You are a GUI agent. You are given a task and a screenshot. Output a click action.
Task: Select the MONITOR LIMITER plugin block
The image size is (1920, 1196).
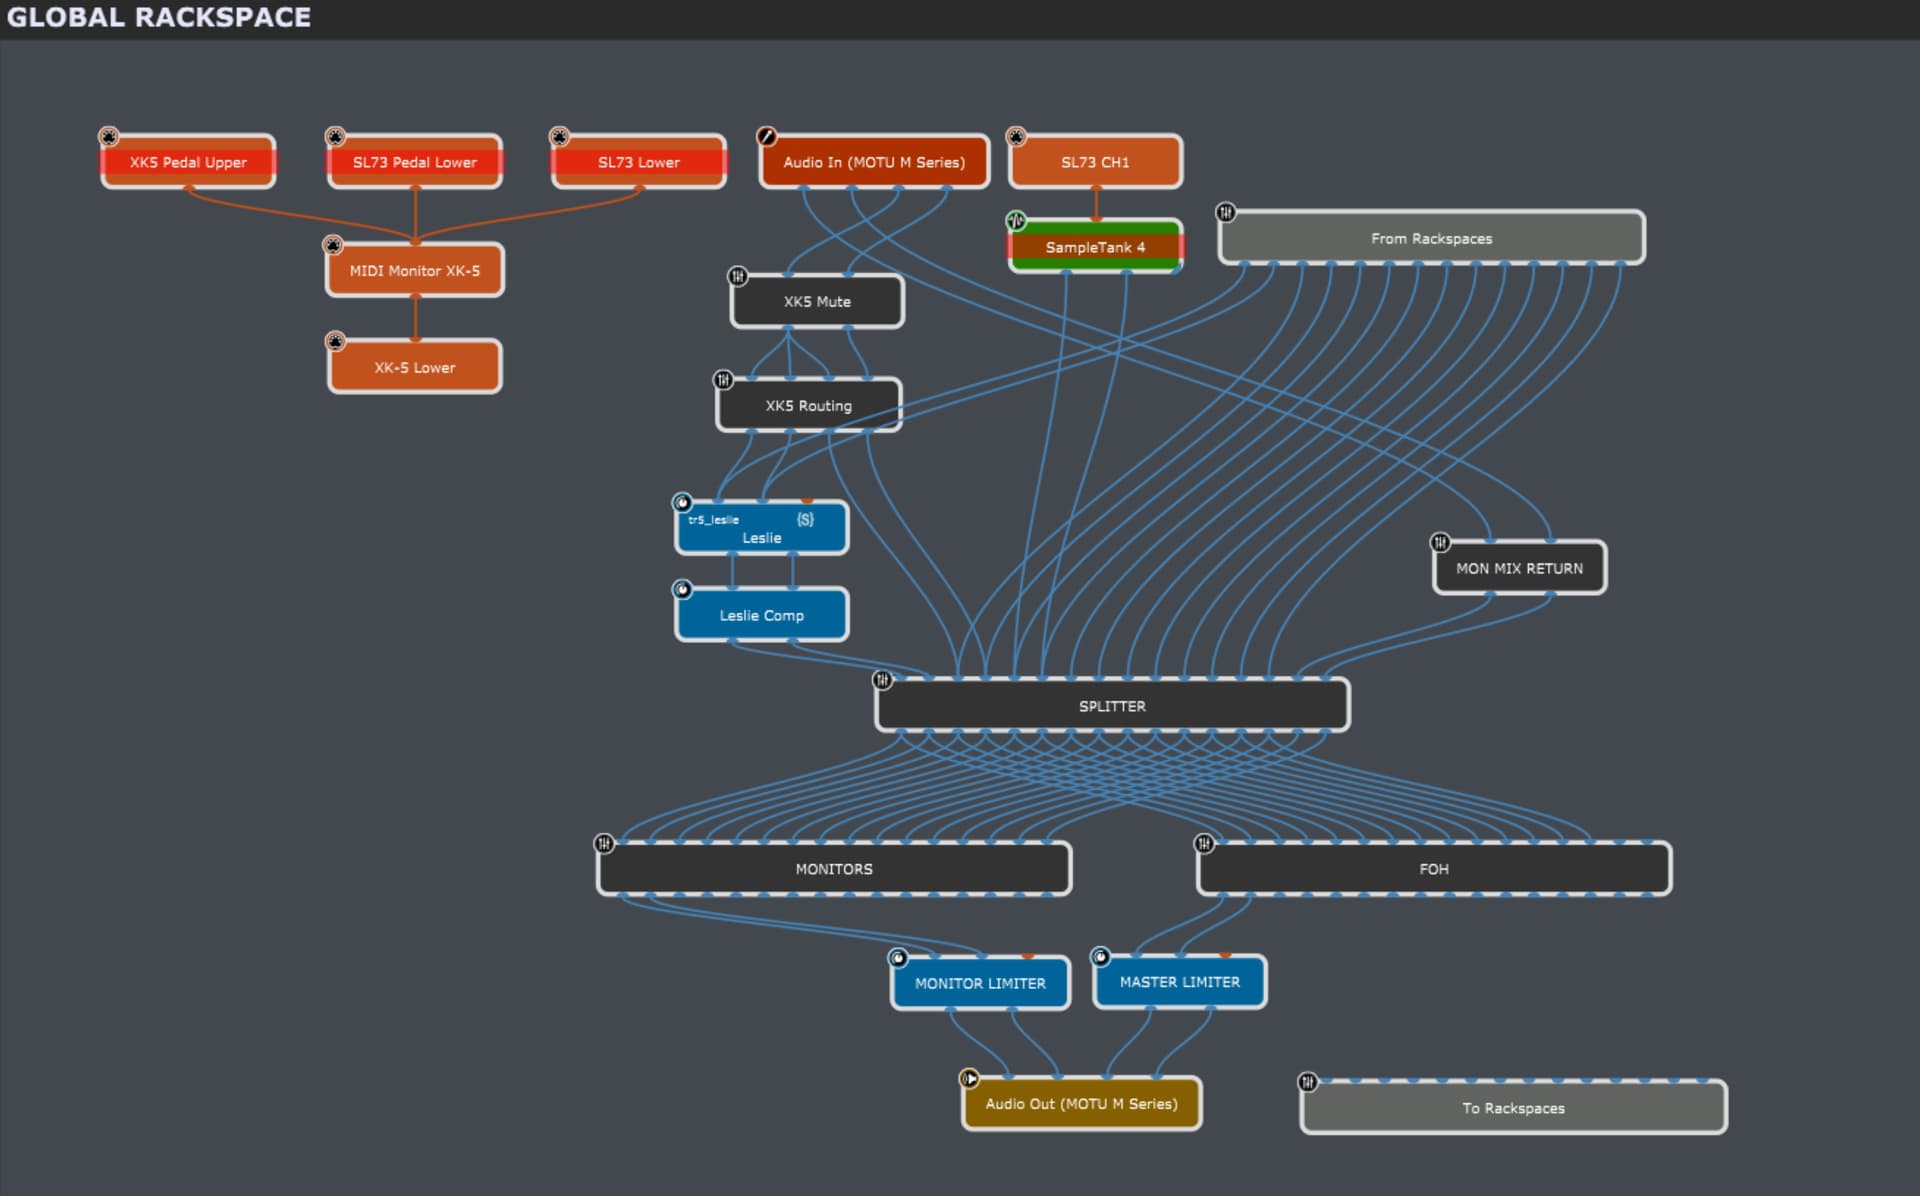[980, 983]
